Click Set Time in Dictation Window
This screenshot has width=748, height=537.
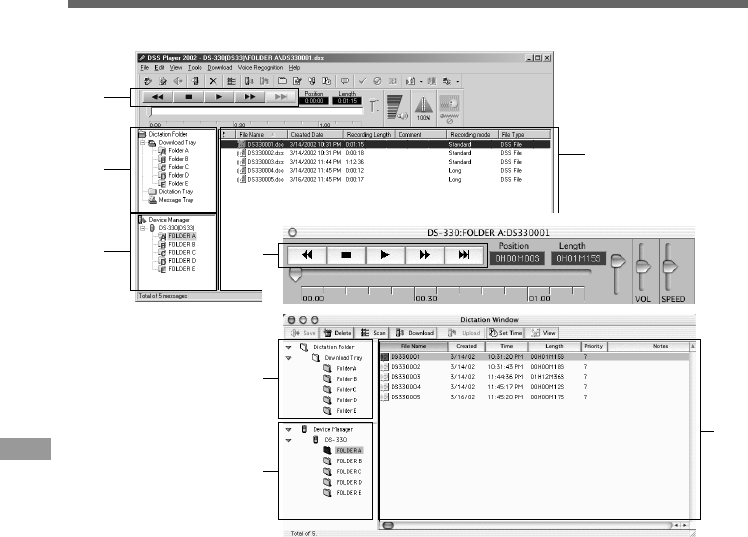tap(505, 333)
